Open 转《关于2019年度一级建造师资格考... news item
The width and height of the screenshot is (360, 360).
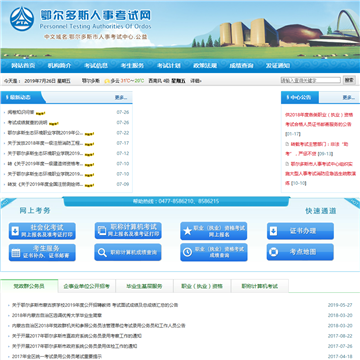coord(45,164)
